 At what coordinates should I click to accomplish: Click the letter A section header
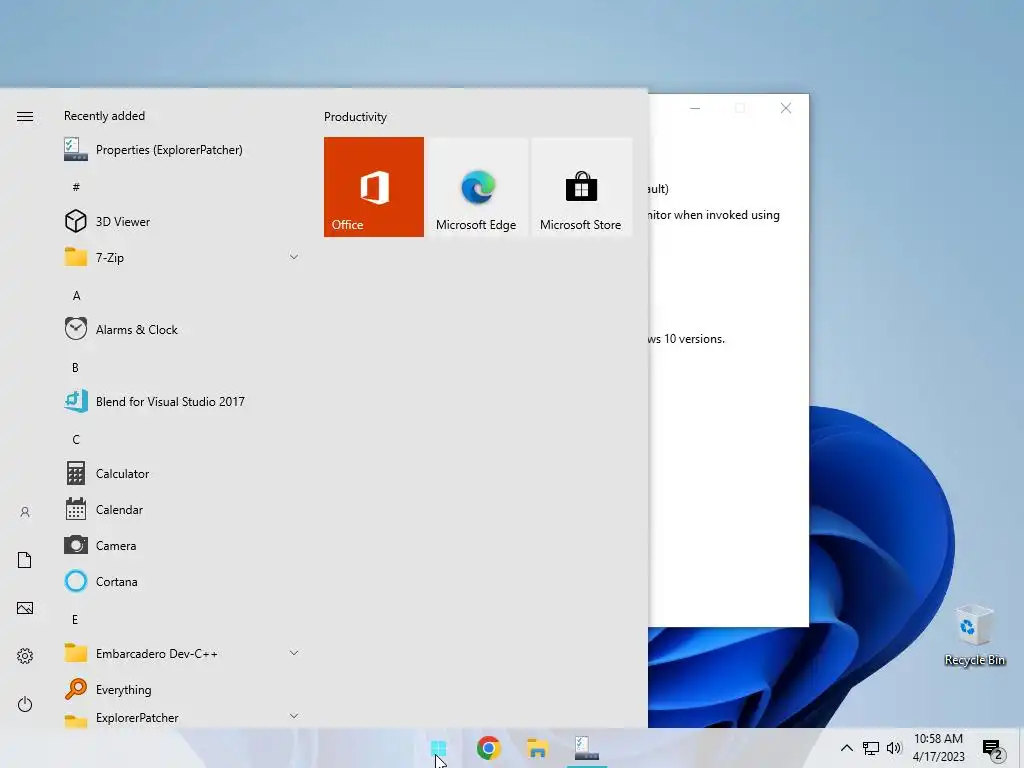click(x=76, y=296)
